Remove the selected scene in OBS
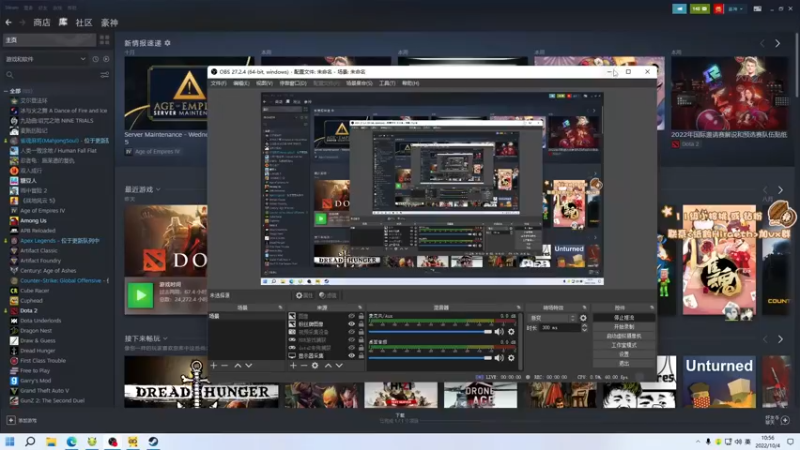 (224, 365)
